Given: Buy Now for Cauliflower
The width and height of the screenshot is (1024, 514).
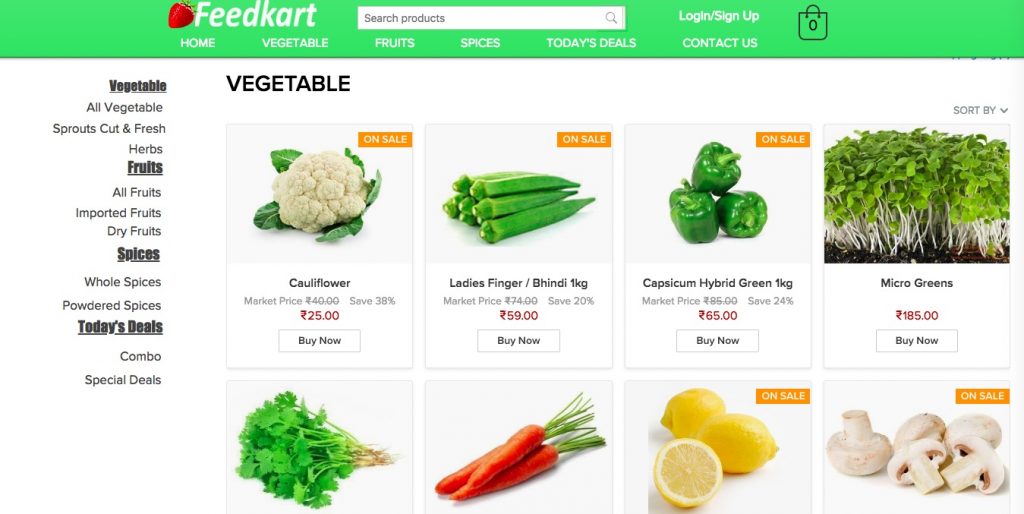Looking at the screenshot, I should coord(319,340).
